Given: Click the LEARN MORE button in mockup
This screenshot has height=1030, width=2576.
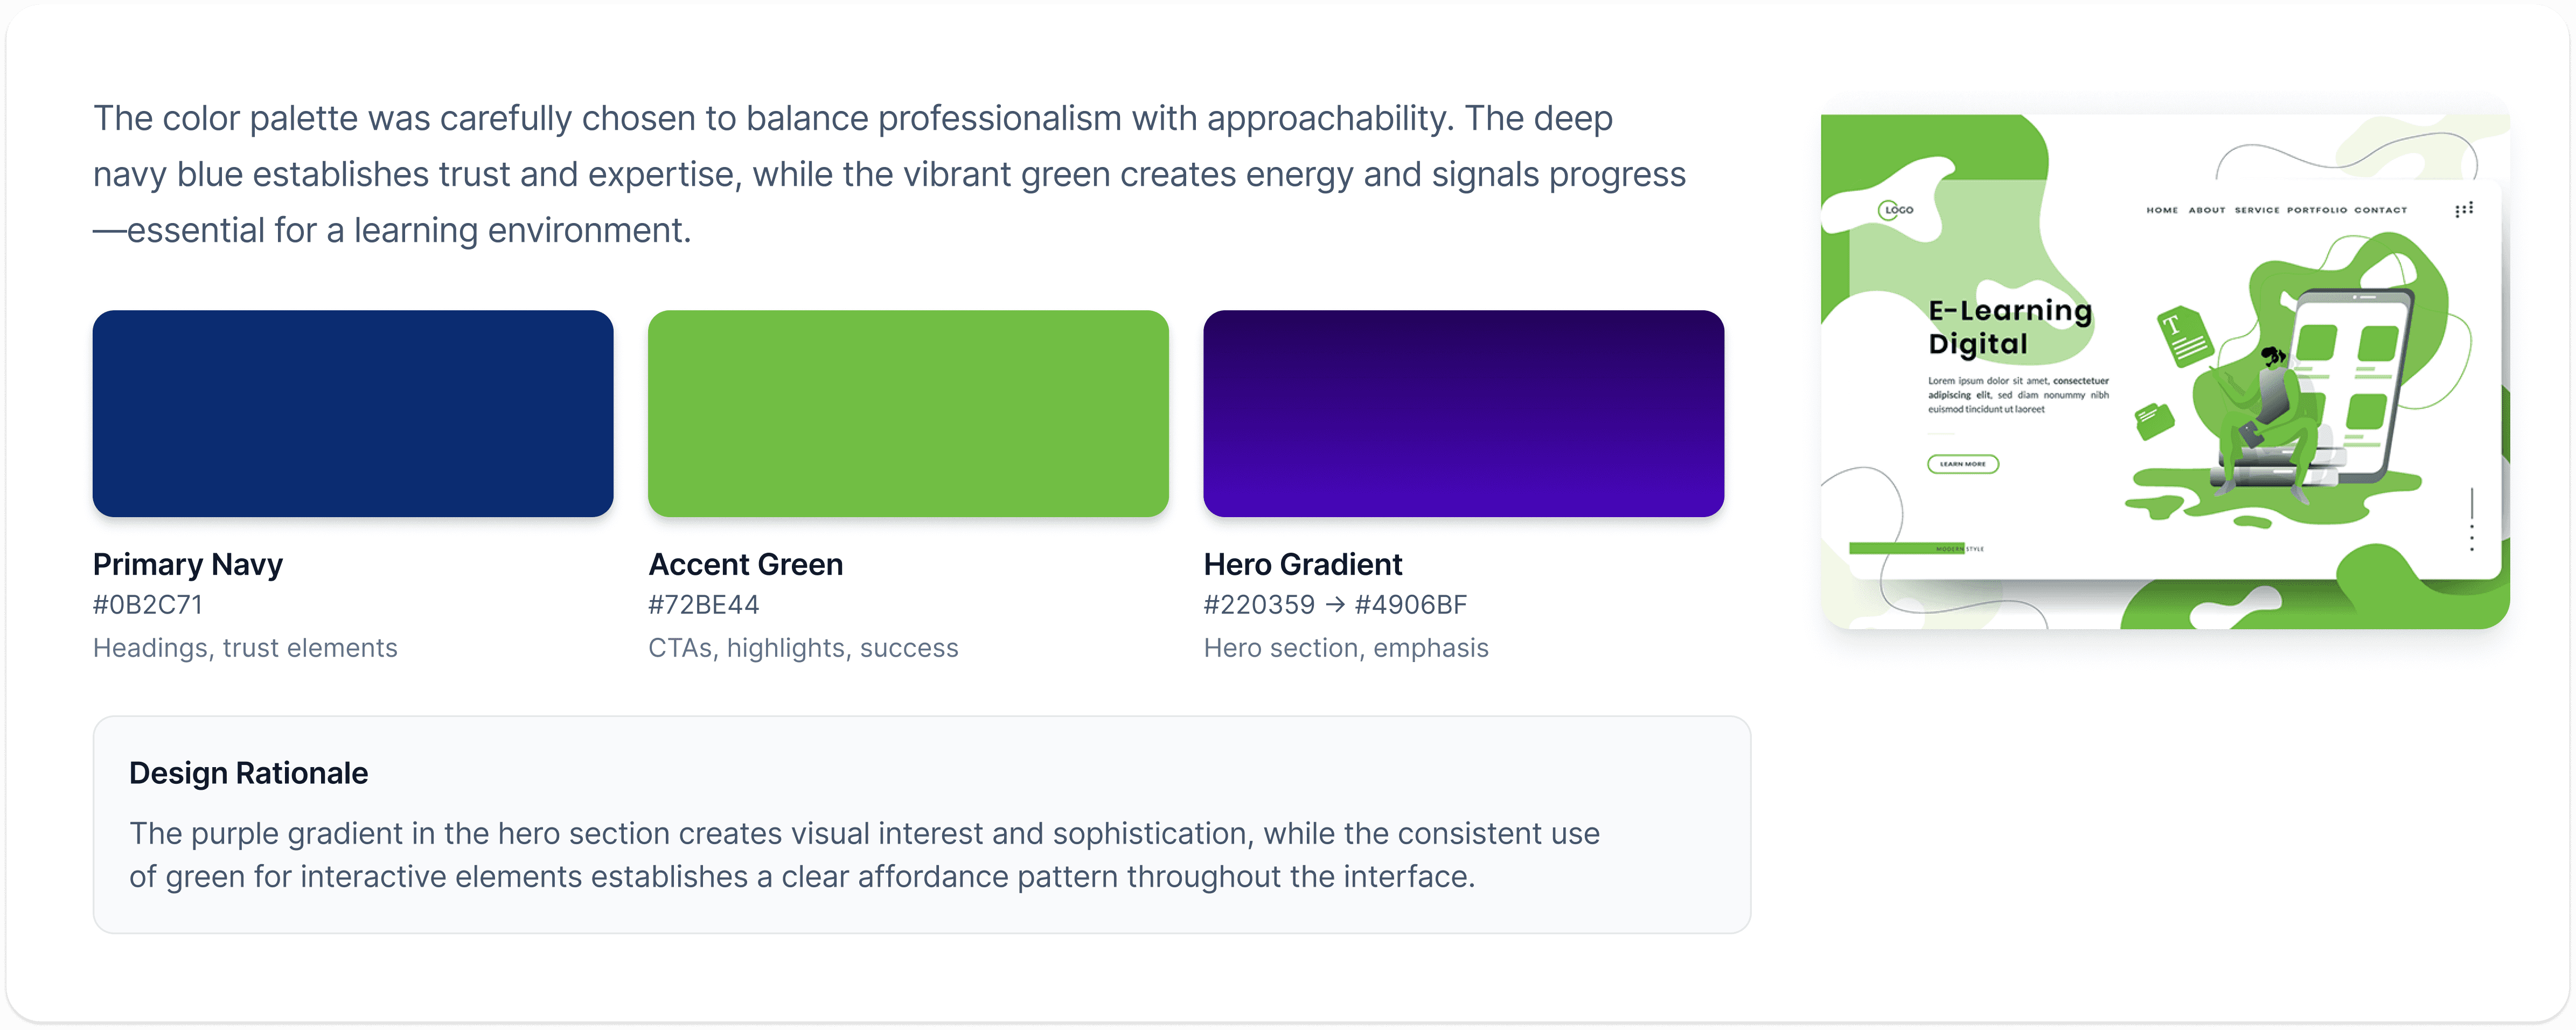Looking at the screenshot, I should pos(1963,464).
